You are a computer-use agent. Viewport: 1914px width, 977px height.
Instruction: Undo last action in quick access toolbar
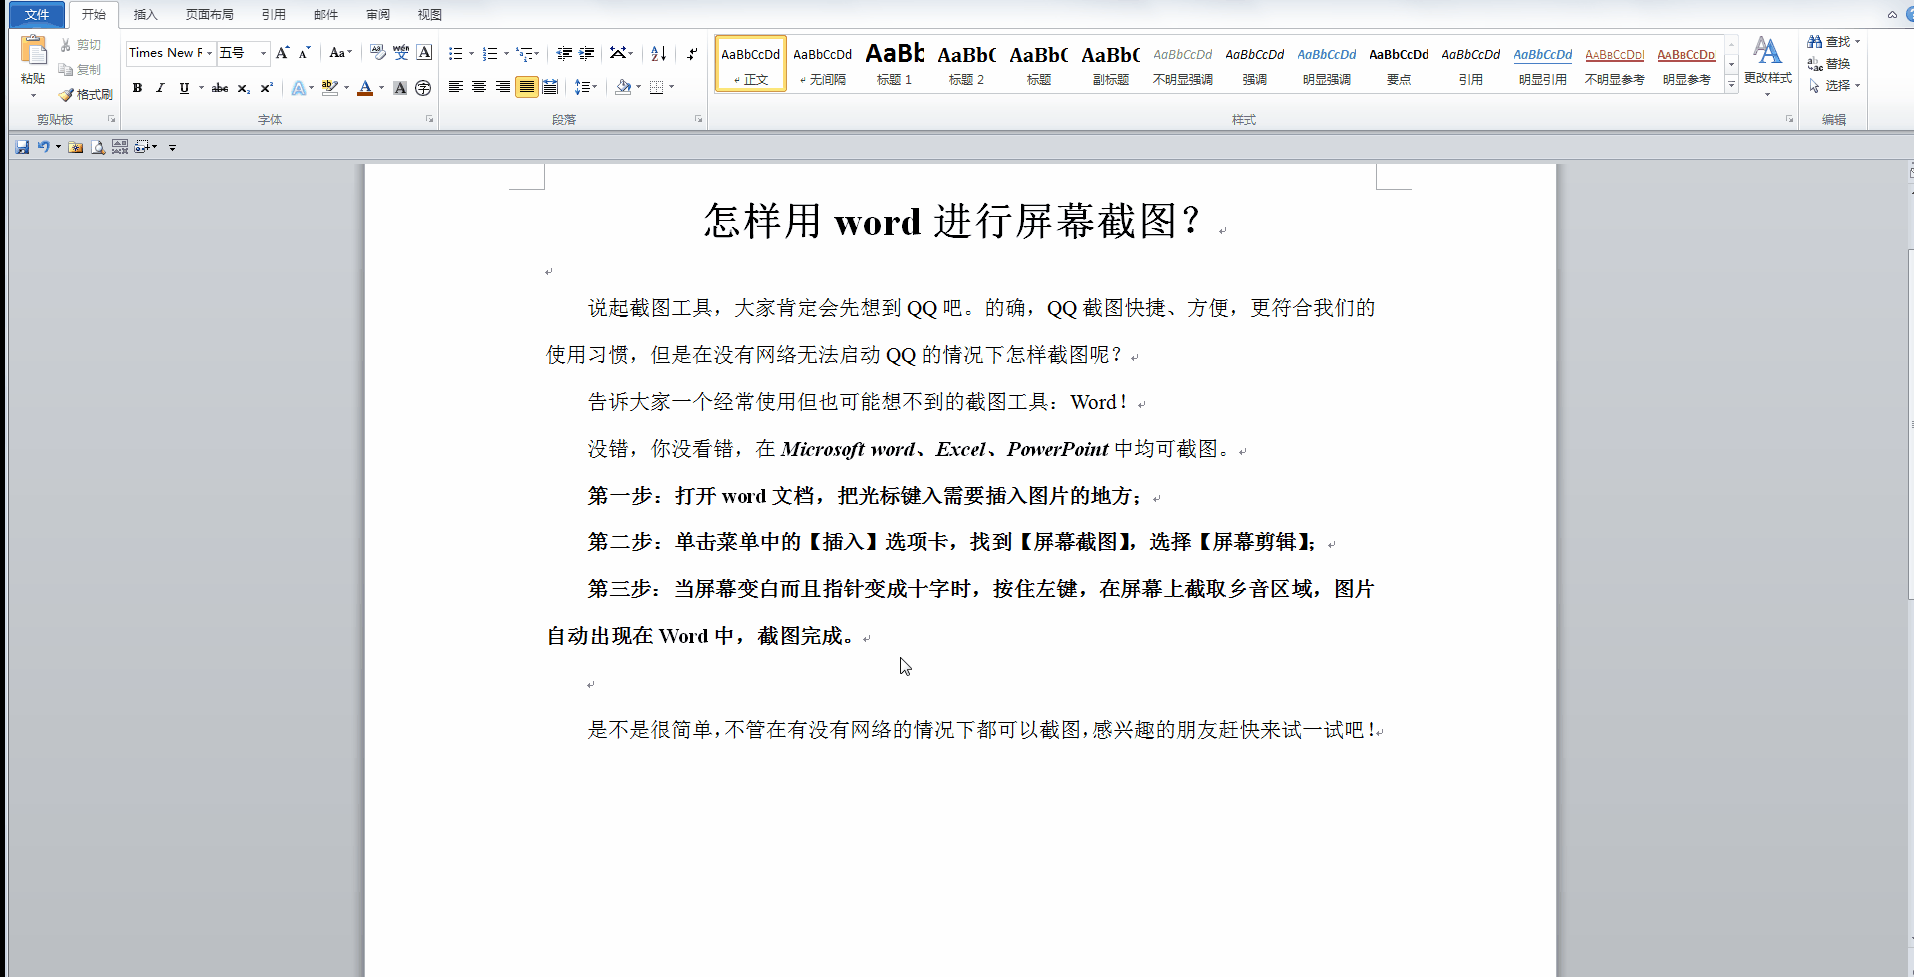point(43,147)
